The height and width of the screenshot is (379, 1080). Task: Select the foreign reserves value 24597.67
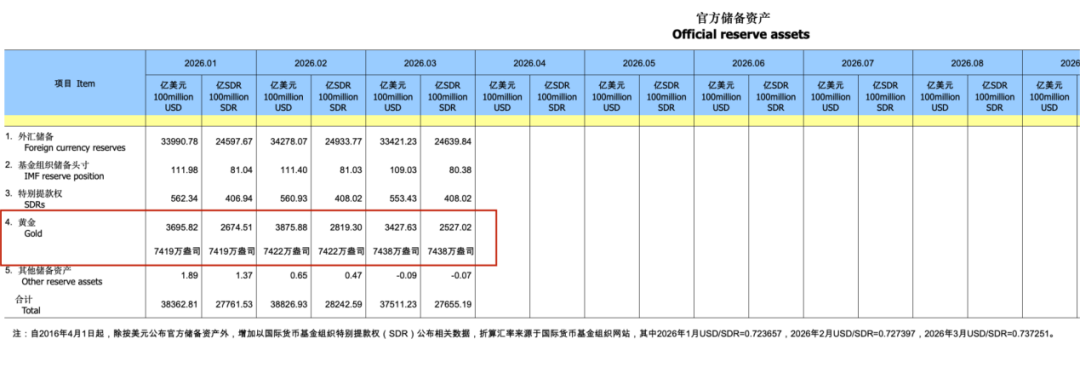pyautogui.click(x=234, y=141)
